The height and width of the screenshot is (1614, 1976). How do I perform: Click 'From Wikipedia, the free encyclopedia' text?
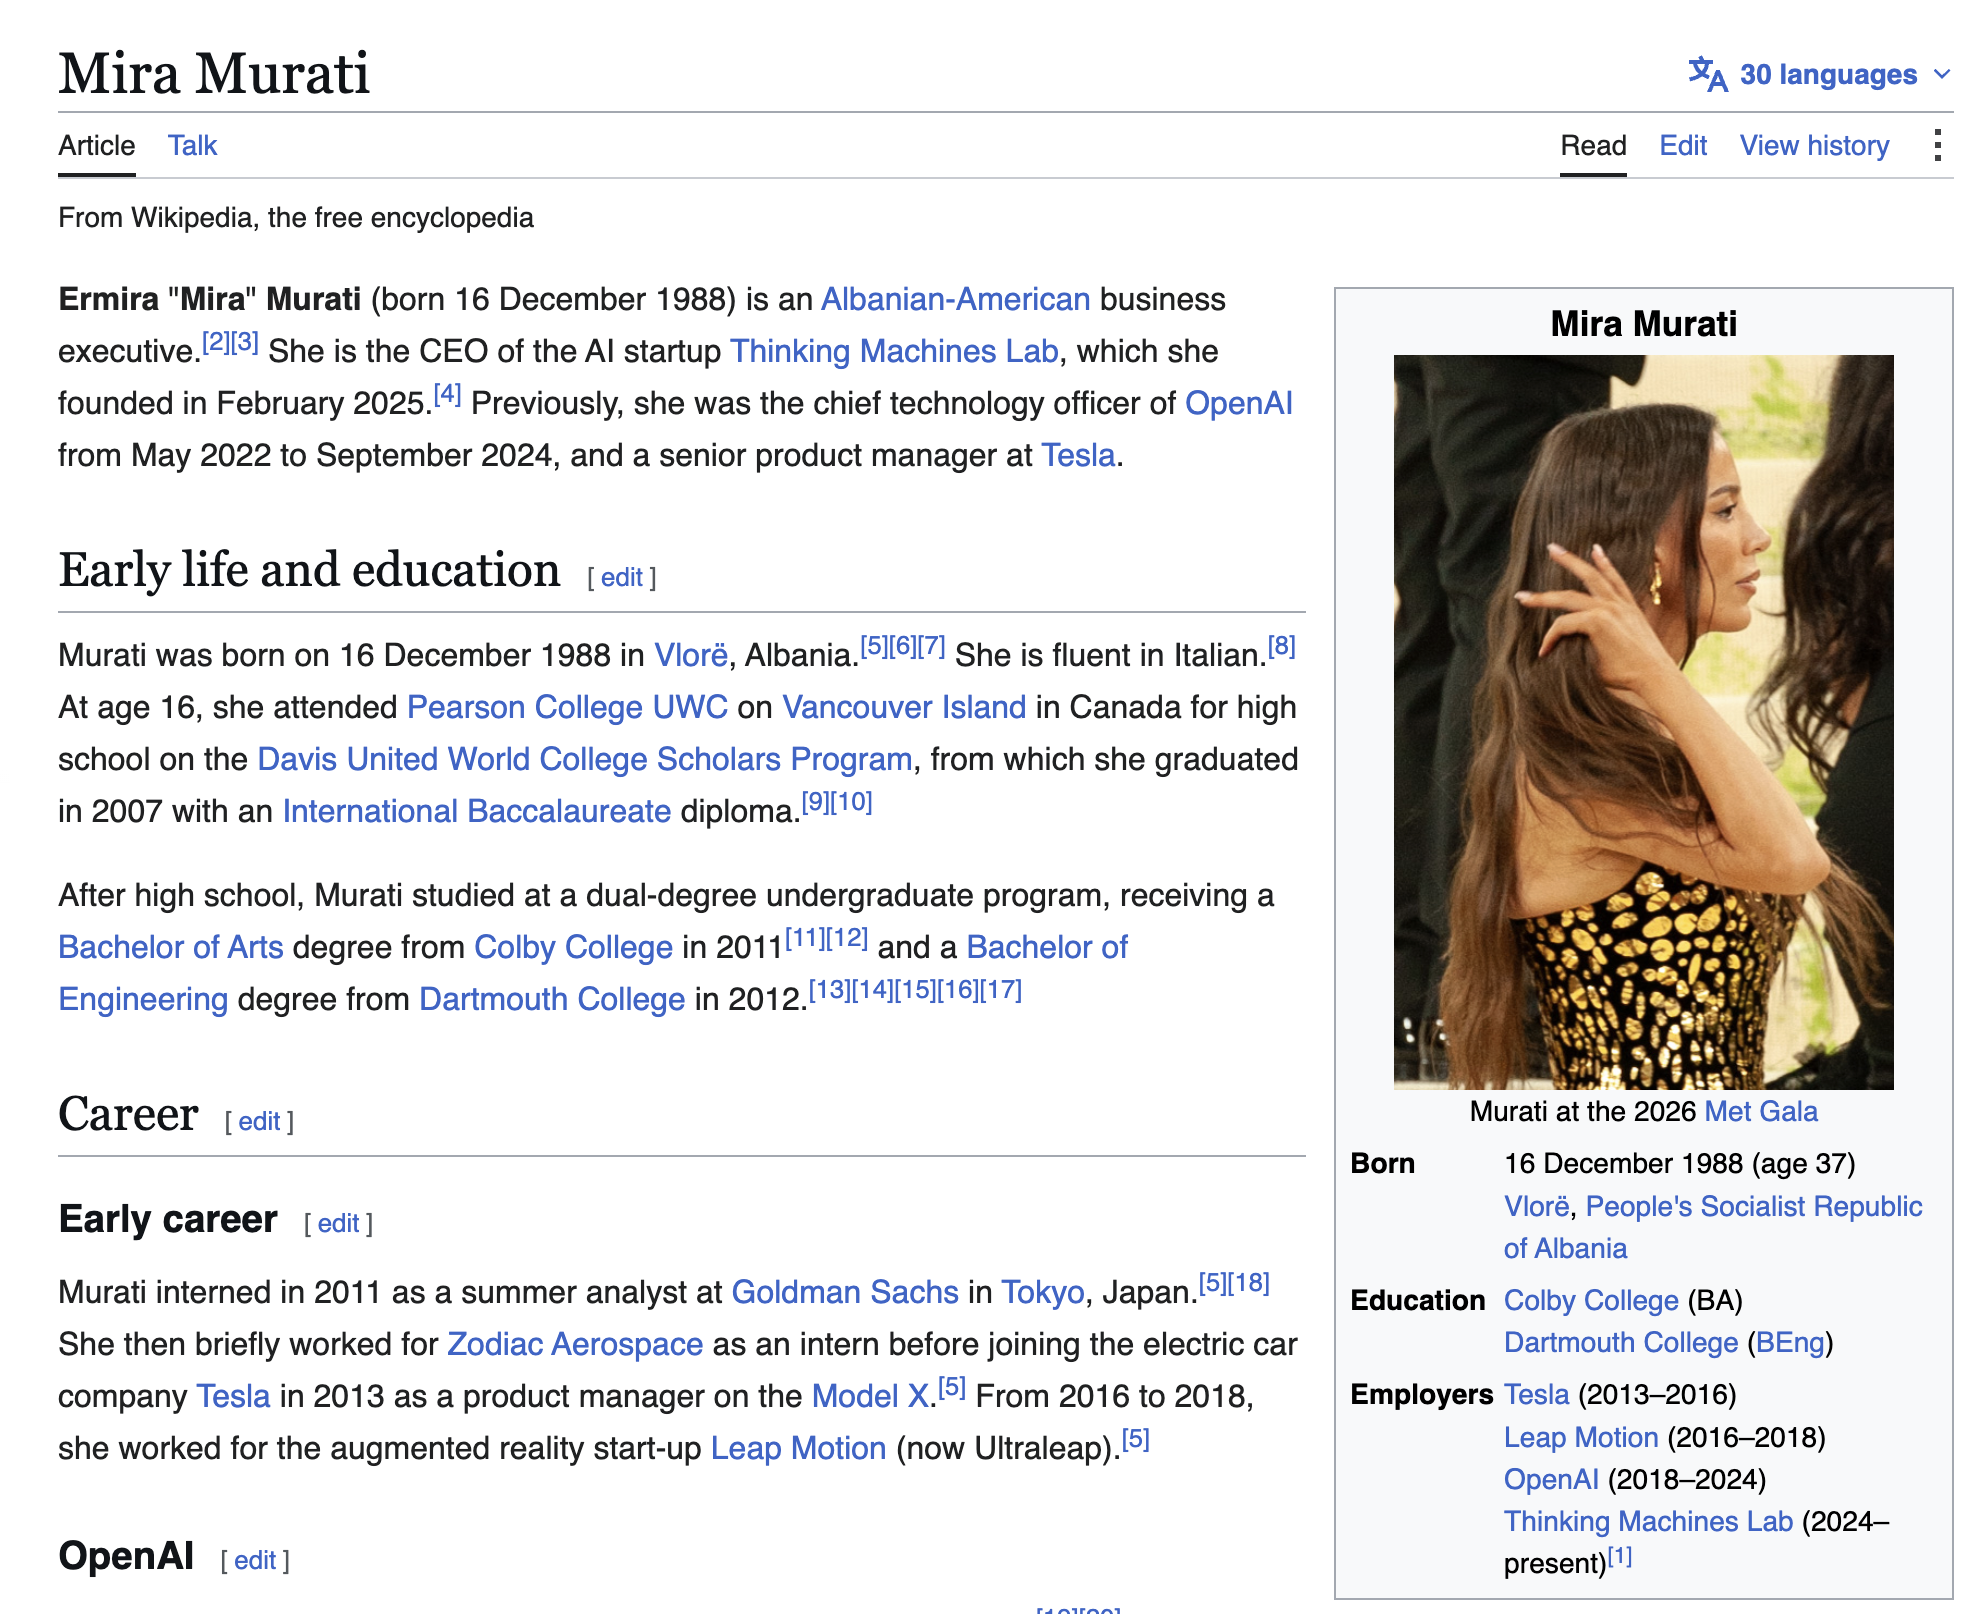(x=296, y=218)
